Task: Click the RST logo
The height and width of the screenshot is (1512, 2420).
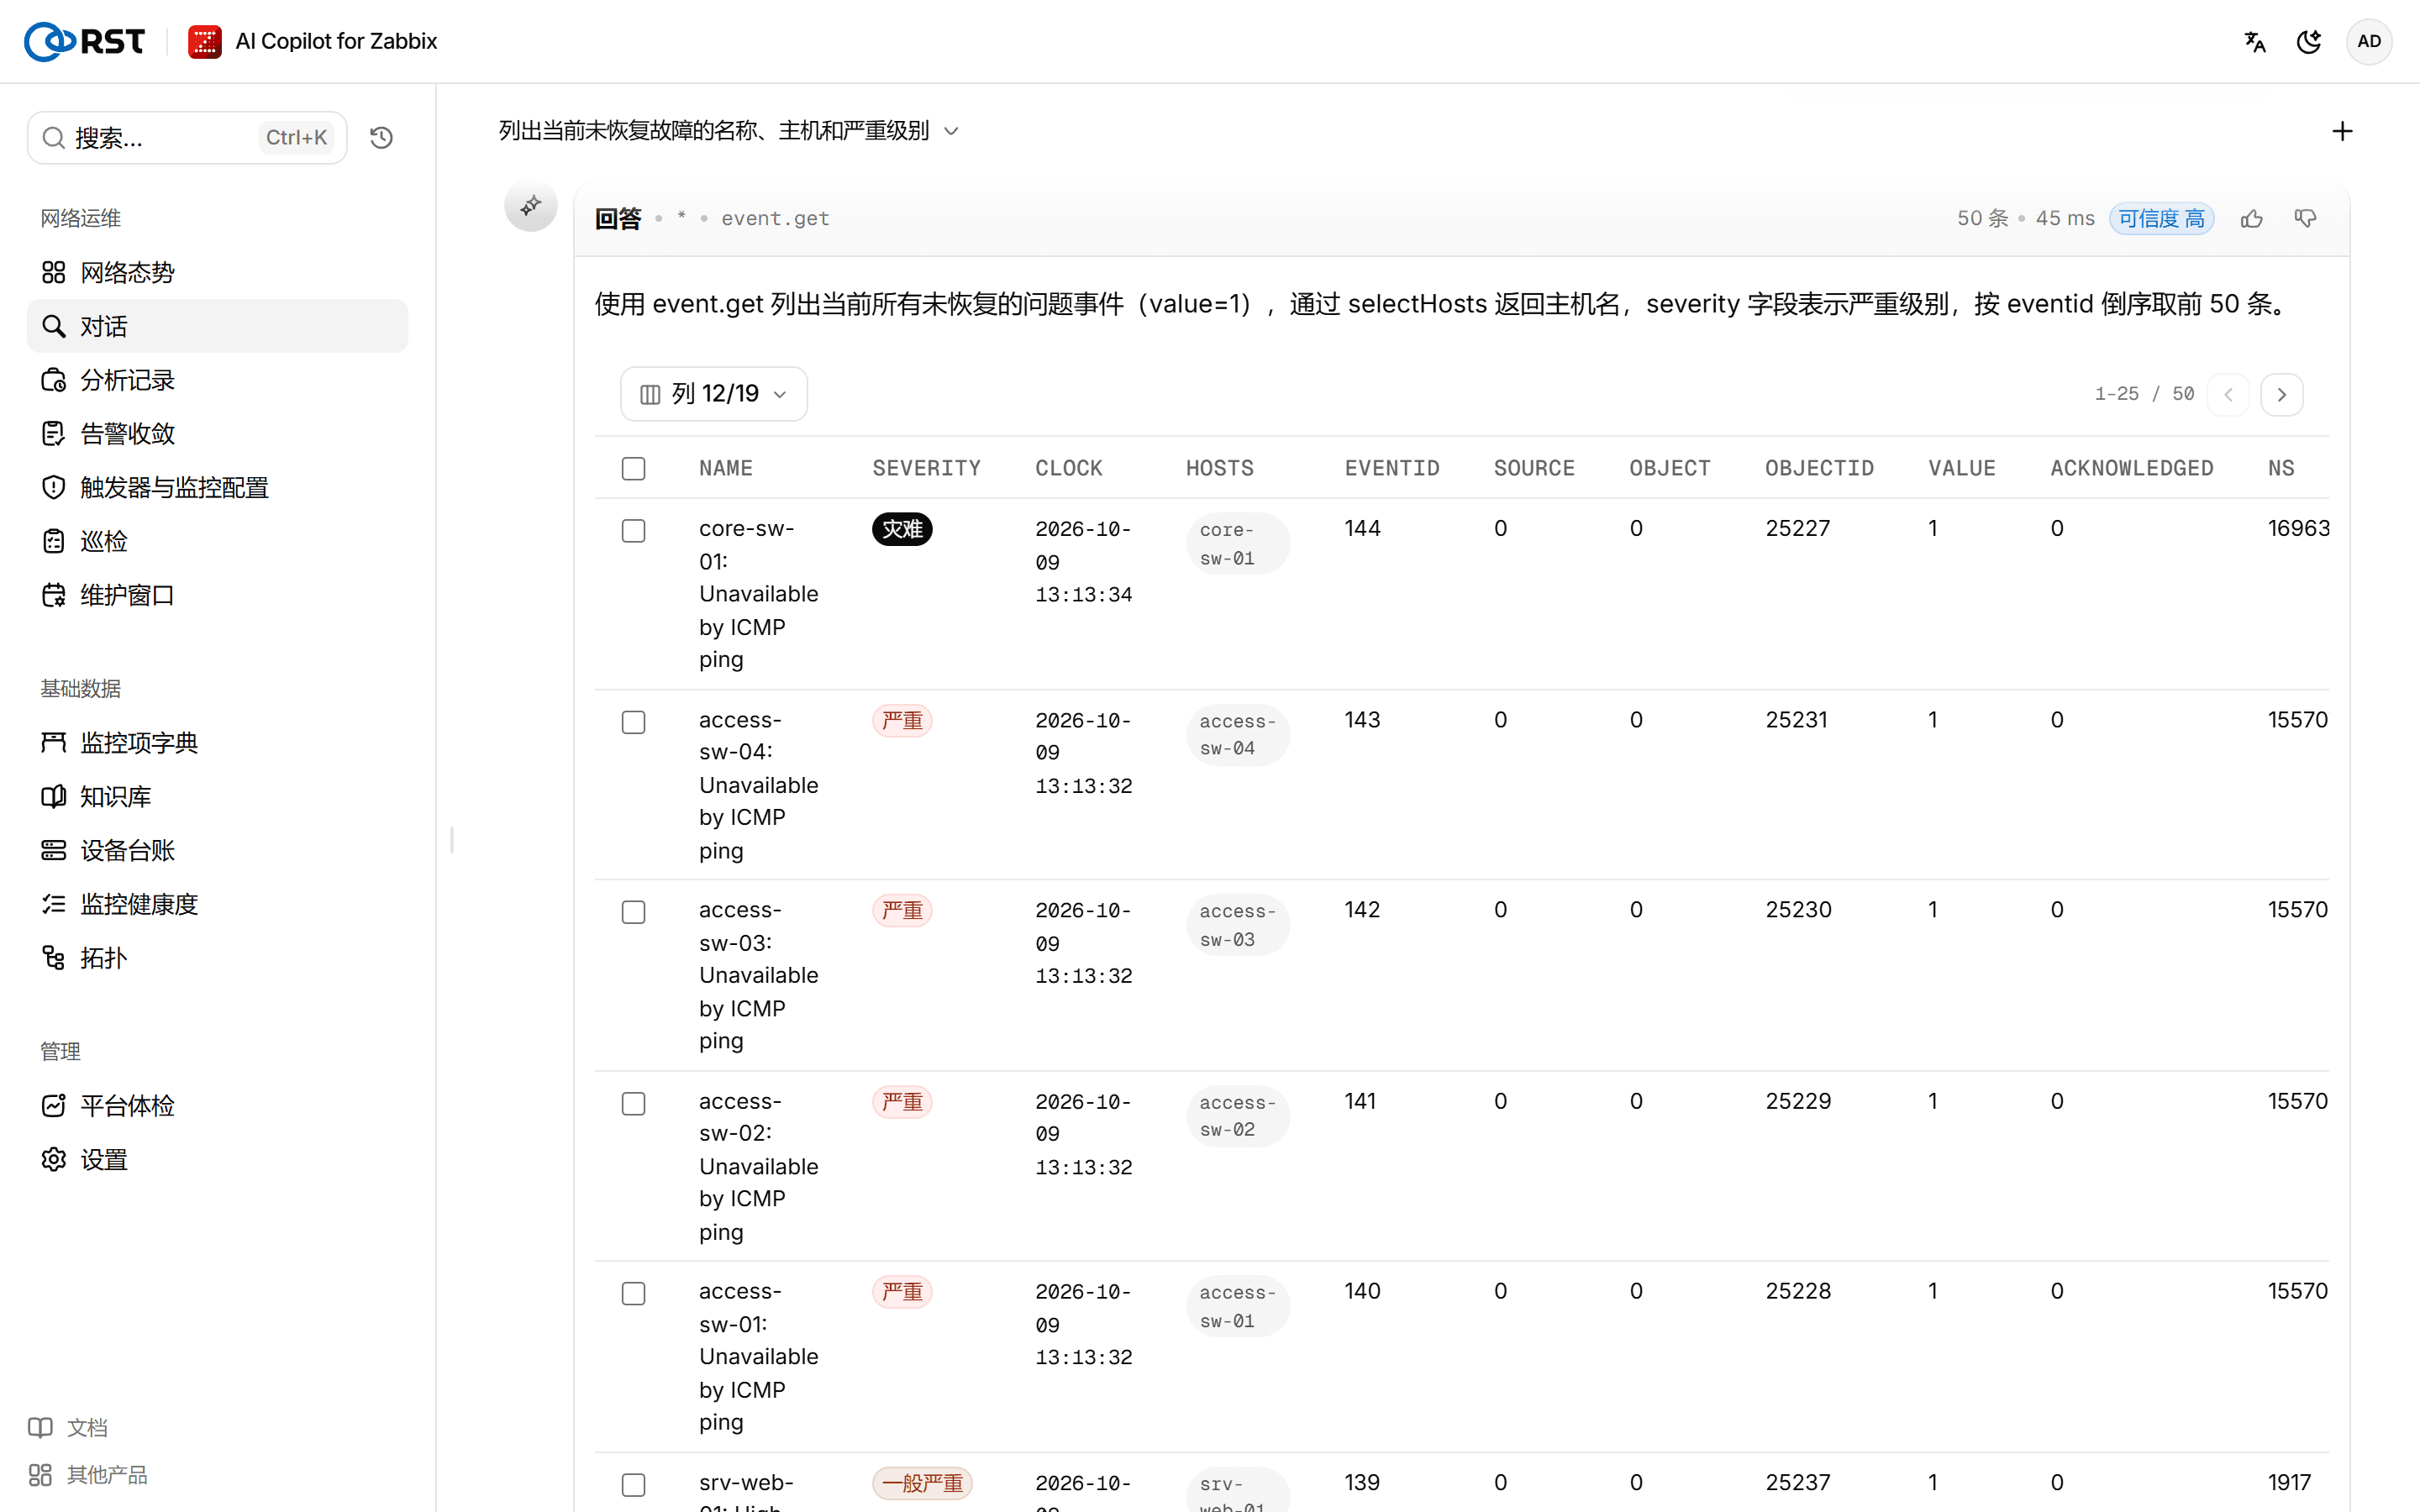Action: (84, 41)
